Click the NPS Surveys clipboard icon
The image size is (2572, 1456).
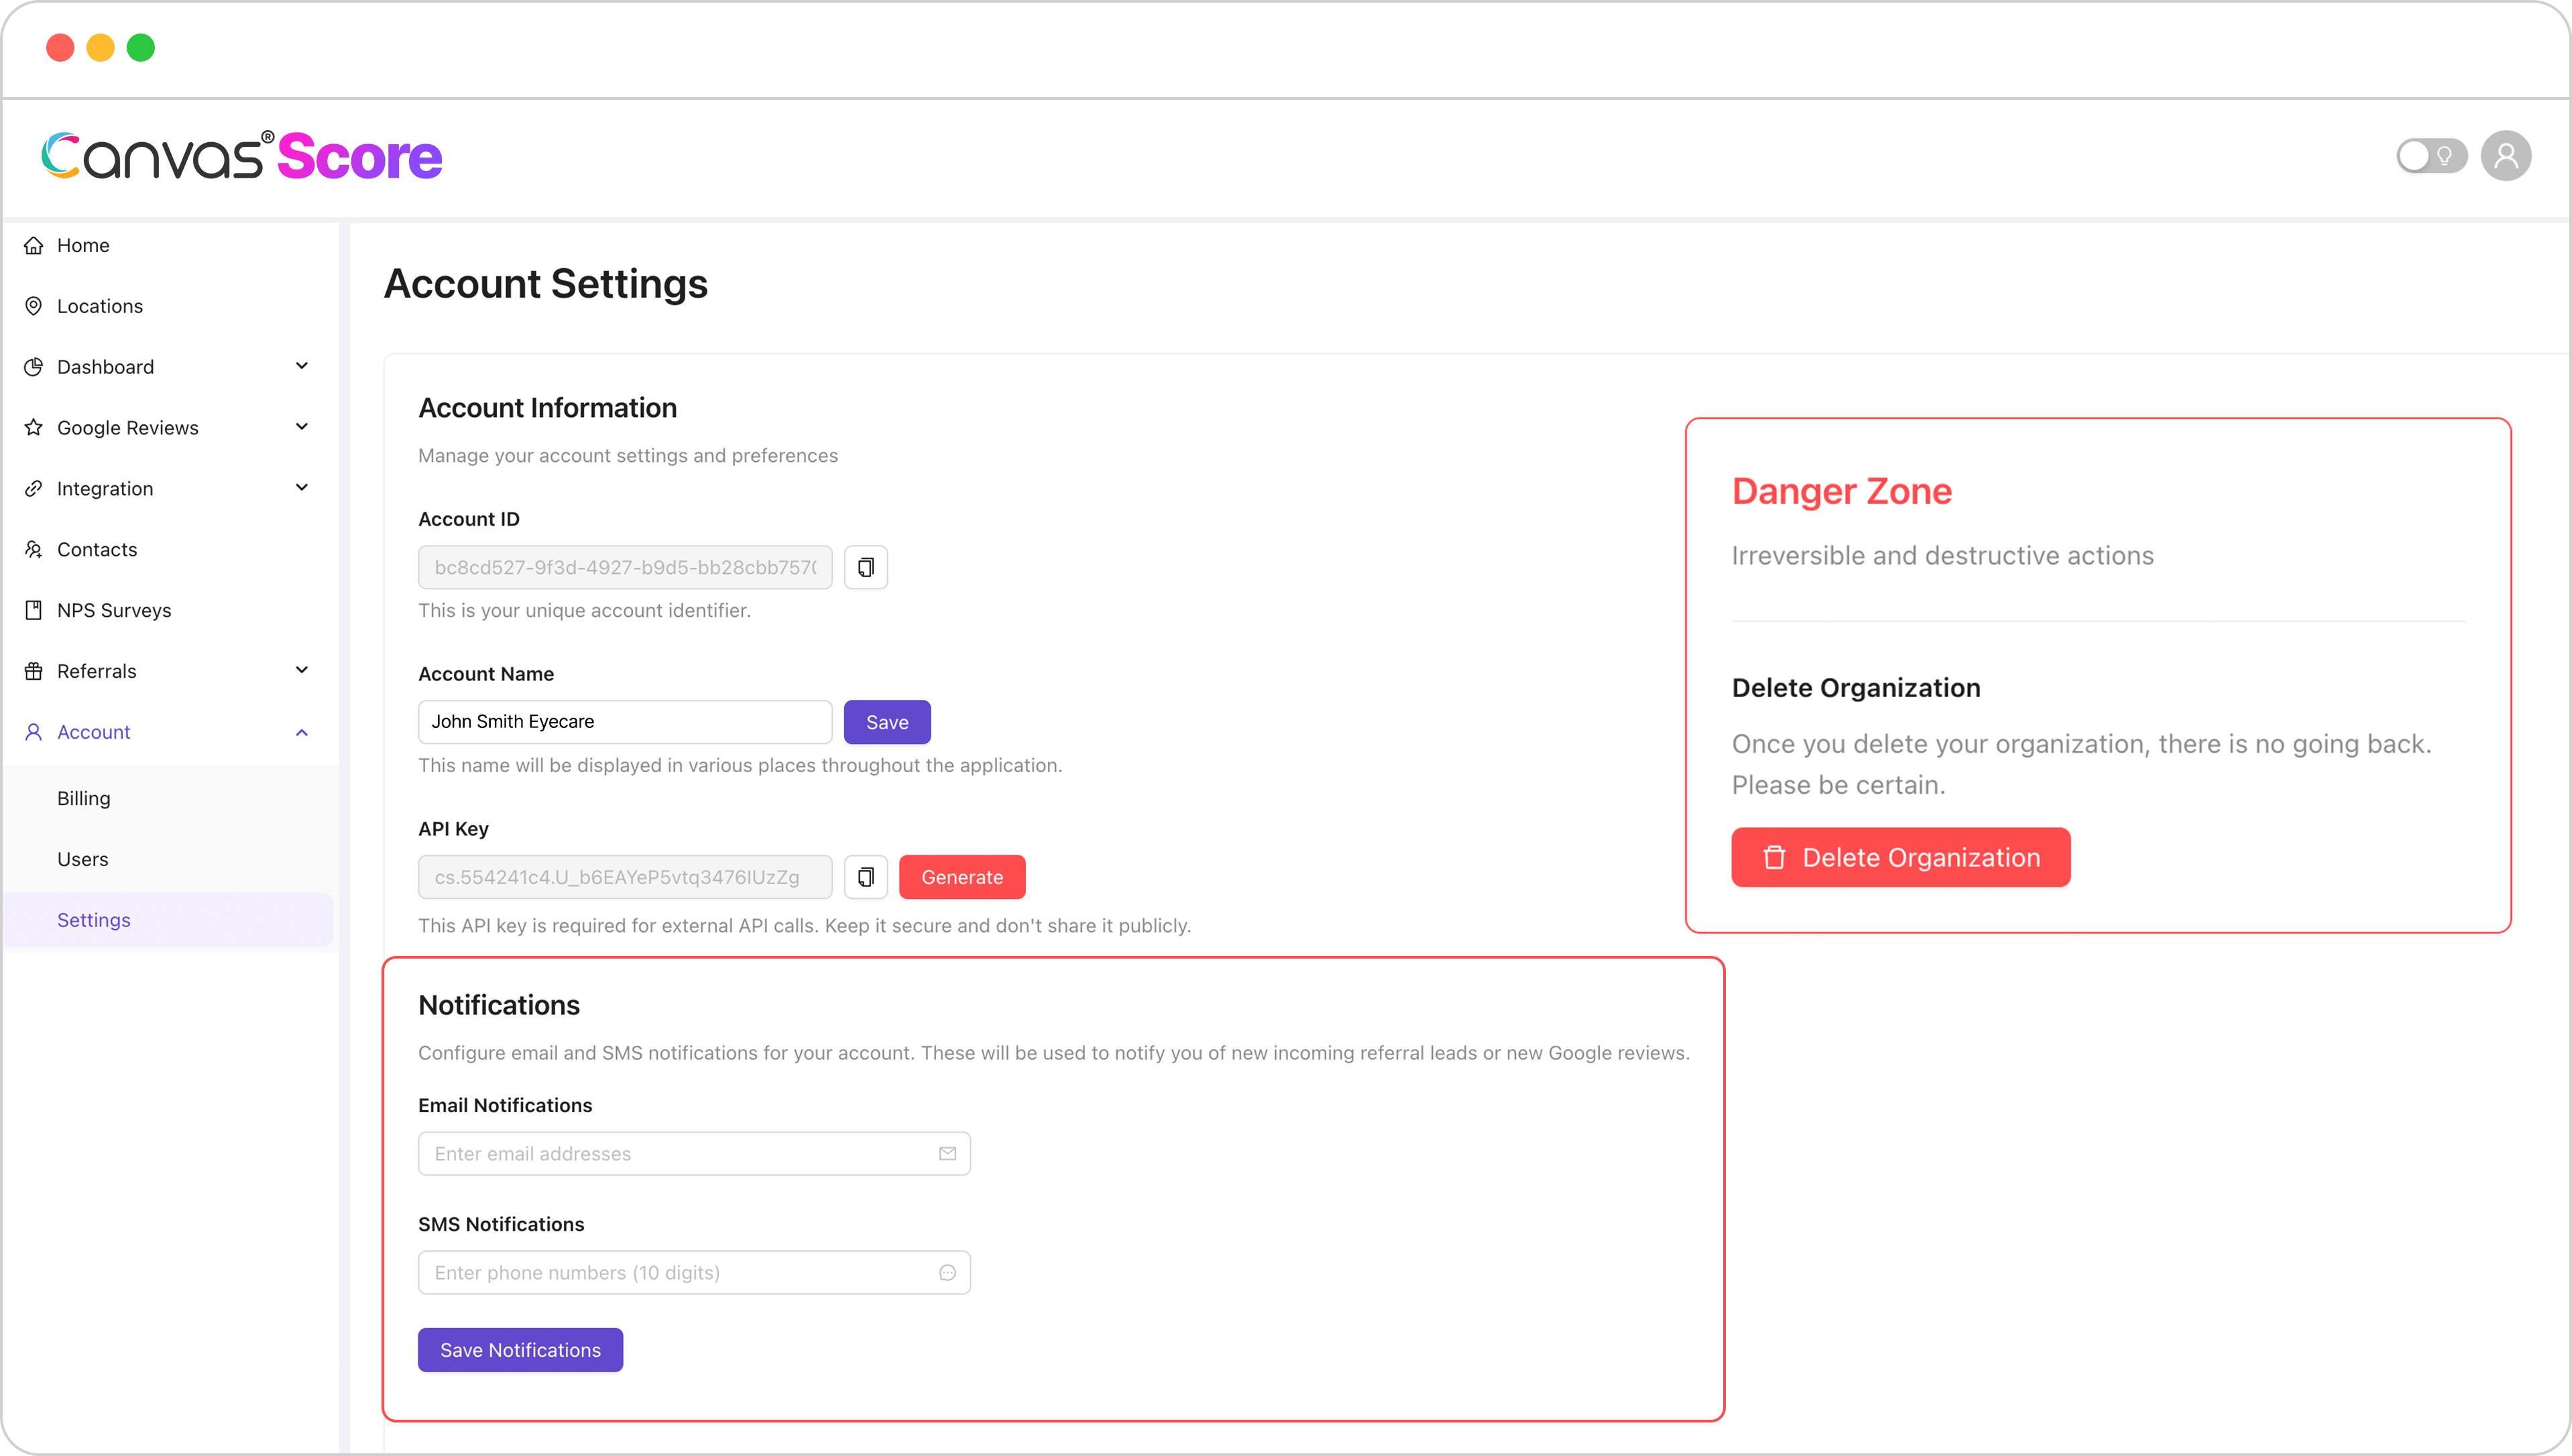tap(33, 610)
